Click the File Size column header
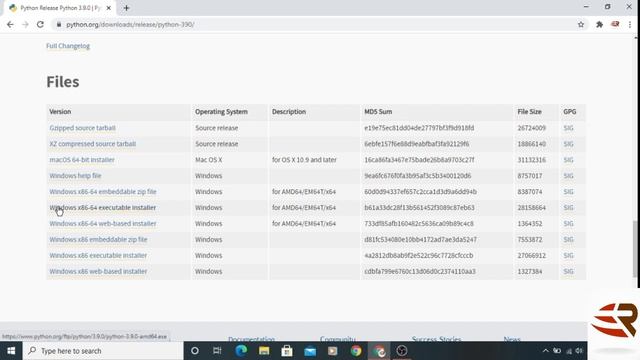Image resolution: width=640 pixels, height=360 pixels. point(529,111)
